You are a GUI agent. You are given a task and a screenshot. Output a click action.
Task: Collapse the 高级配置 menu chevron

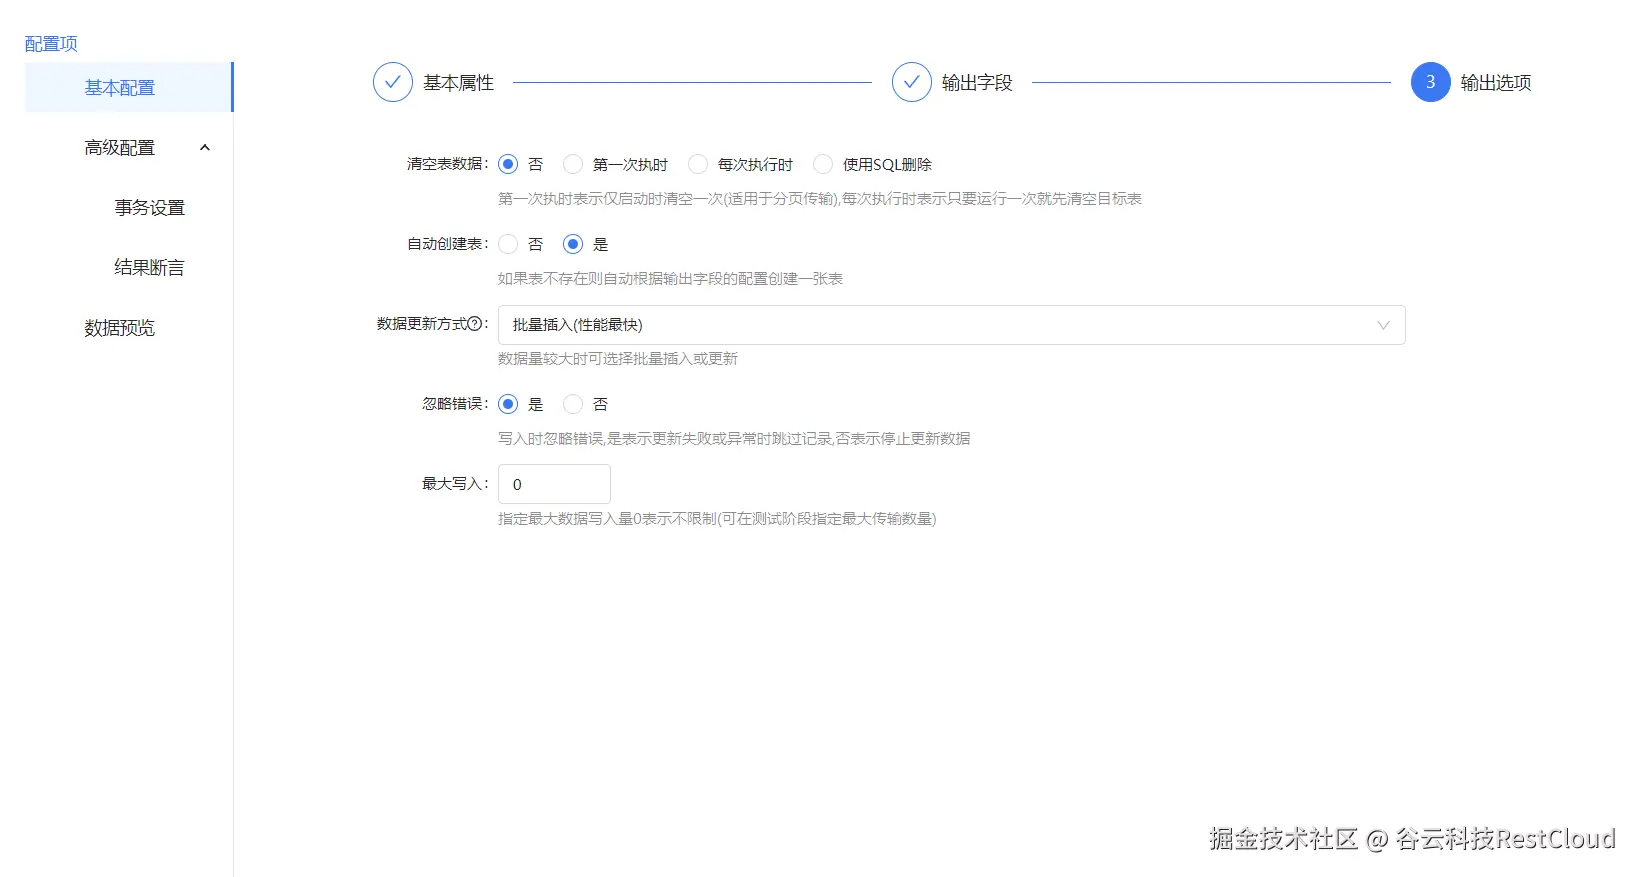pyautogui.click(x=205, y=148)
